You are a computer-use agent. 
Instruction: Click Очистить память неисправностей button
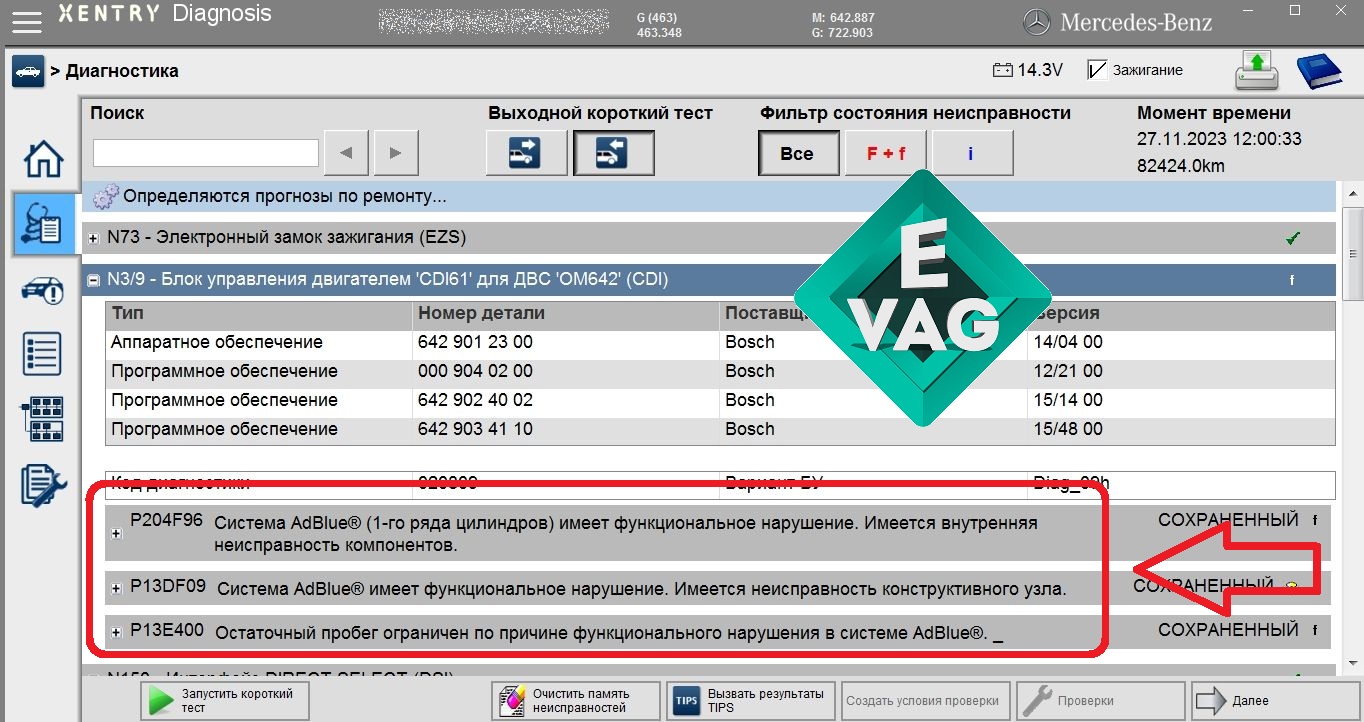(x=576, y=700)
